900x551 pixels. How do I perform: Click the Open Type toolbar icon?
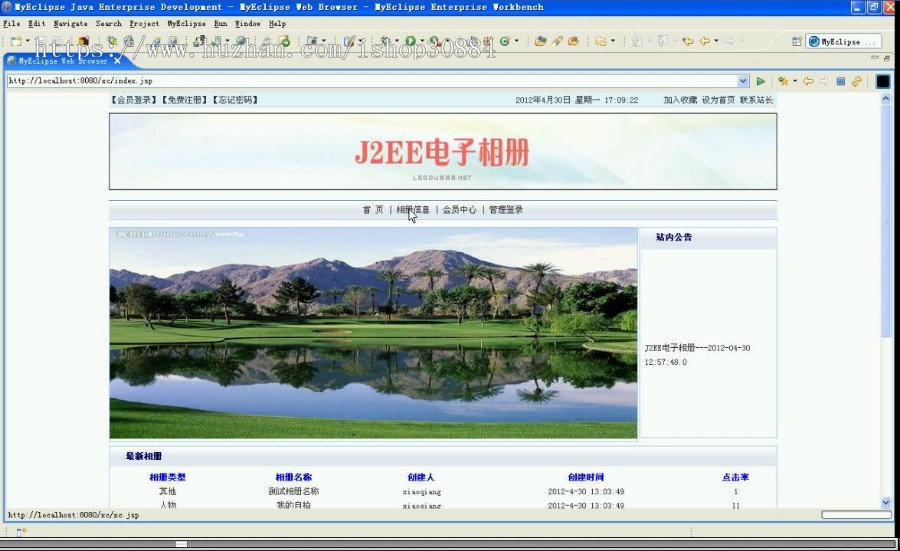point(540,41)
